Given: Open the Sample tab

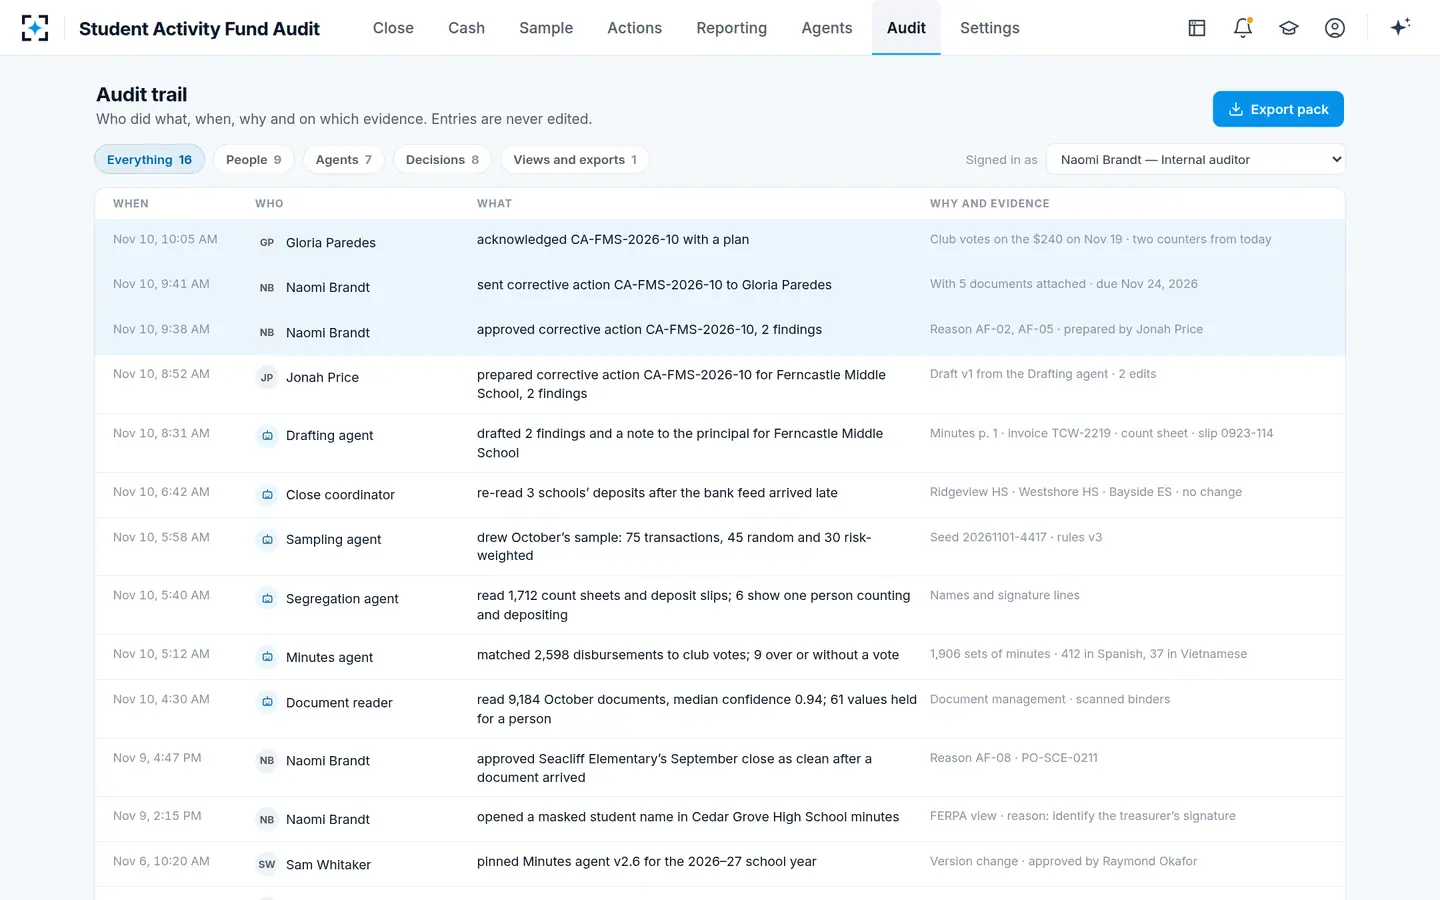Looking at the screenshot, I should (546, 28).
